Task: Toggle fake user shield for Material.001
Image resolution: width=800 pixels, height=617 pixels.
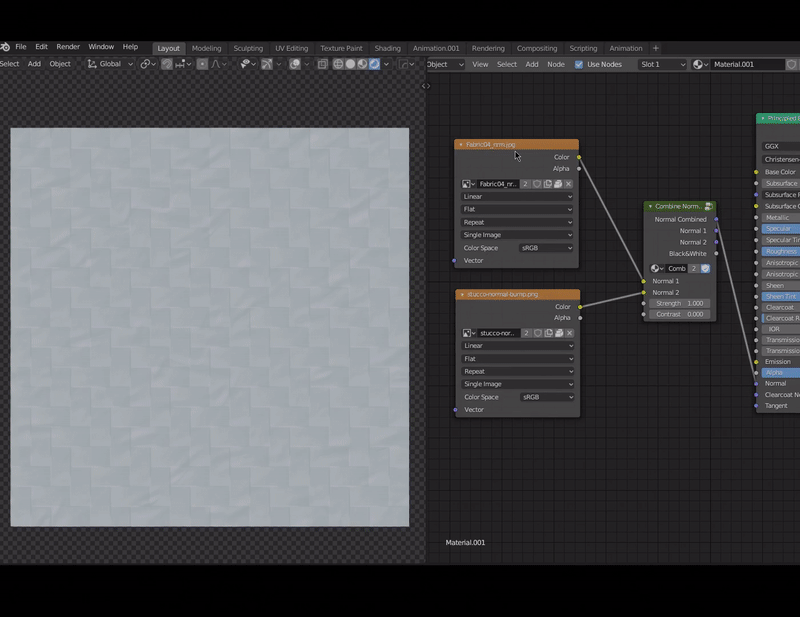Action: click(x=791, y=65)
